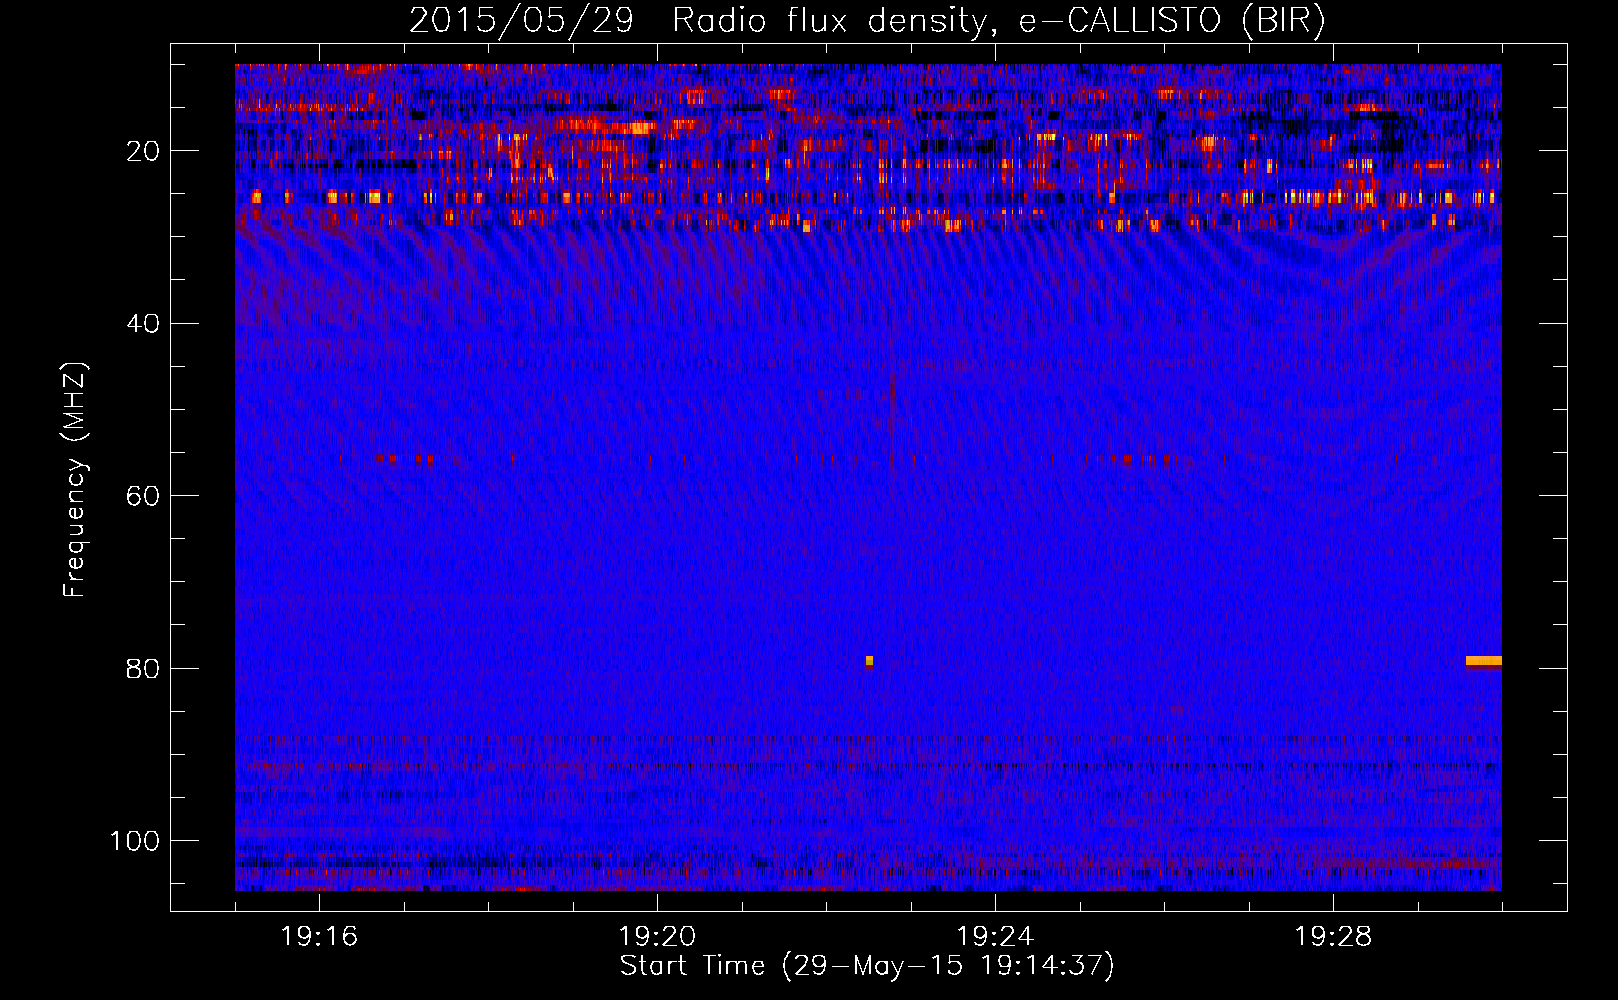Click the small orange spot near 80 MHz at 19:22
The image size is (1618, 1000).
[870, 661]
